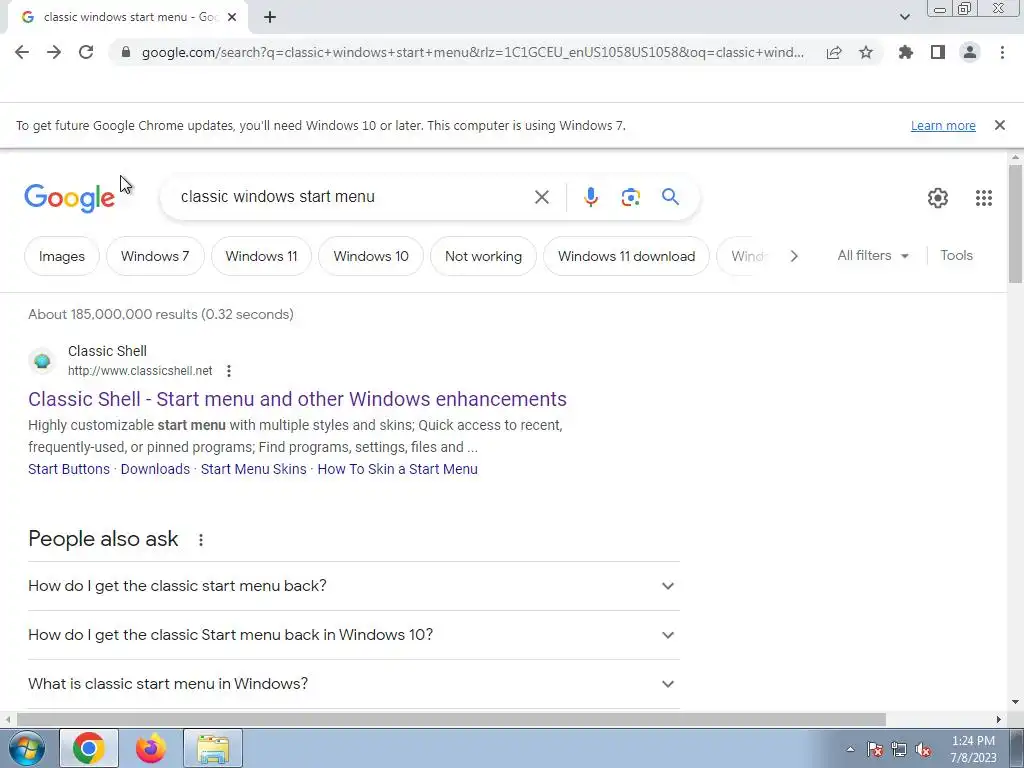Open Classic Shell - Start menu result title
This screenshot has width=1024, height=768.
(x=297, y=399)
